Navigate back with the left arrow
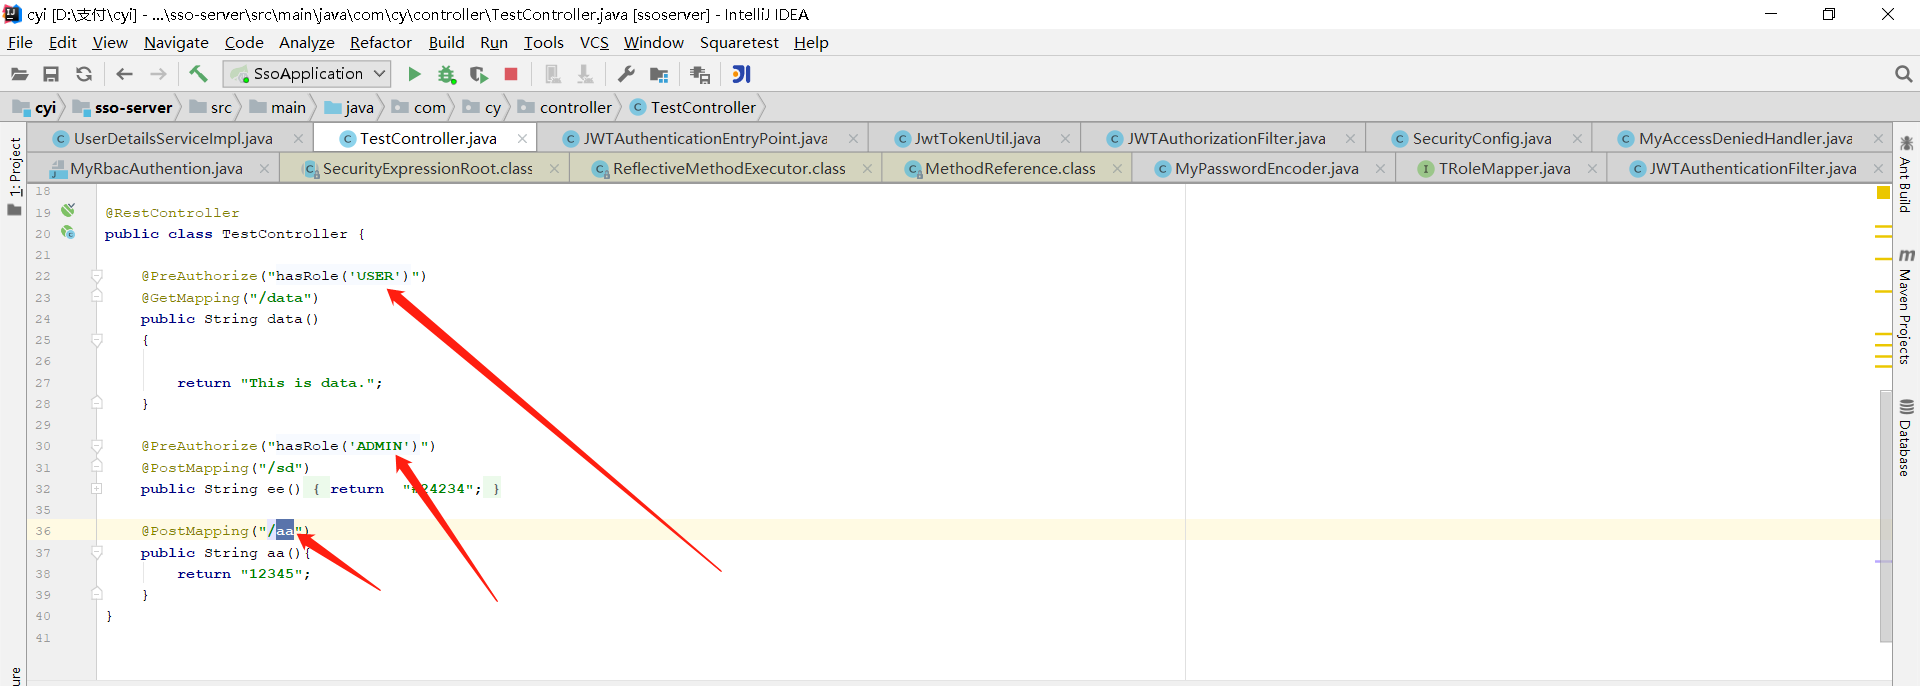 [124, 74]
